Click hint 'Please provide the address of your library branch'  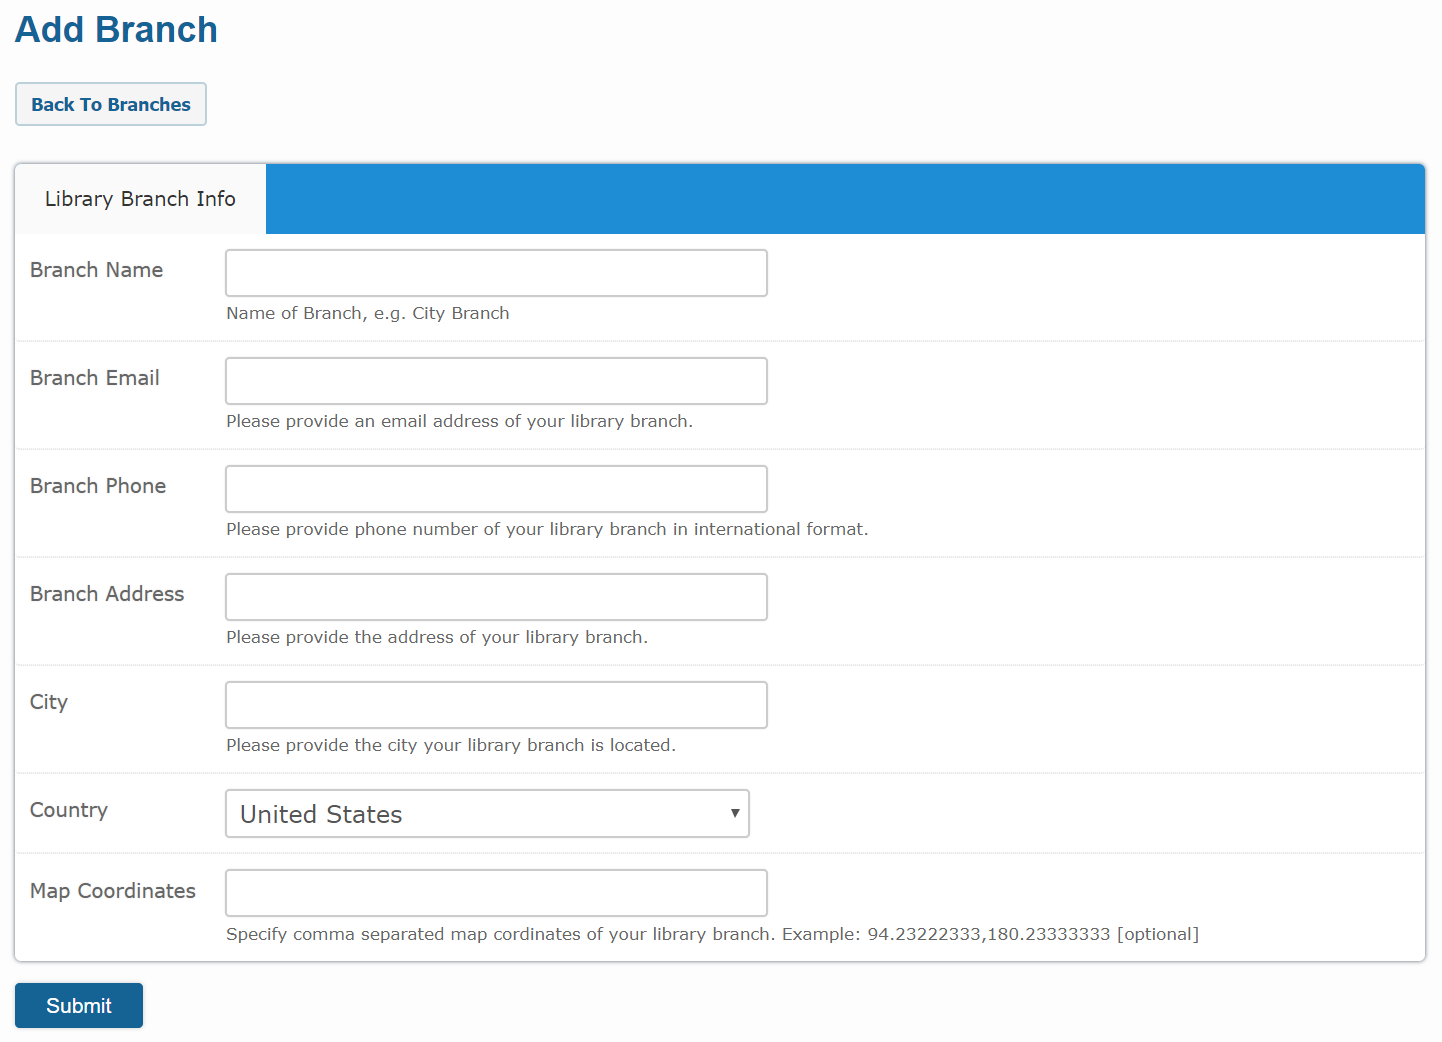[437, 637]
